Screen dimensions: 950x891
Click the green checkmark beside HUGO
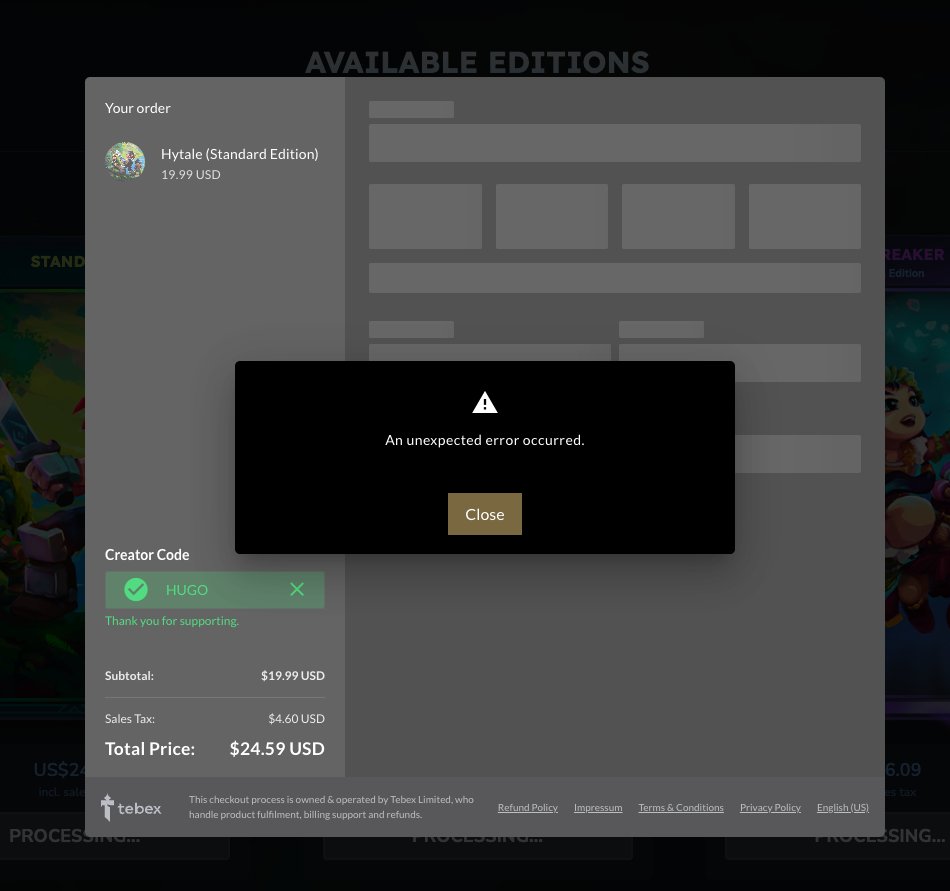136,589
